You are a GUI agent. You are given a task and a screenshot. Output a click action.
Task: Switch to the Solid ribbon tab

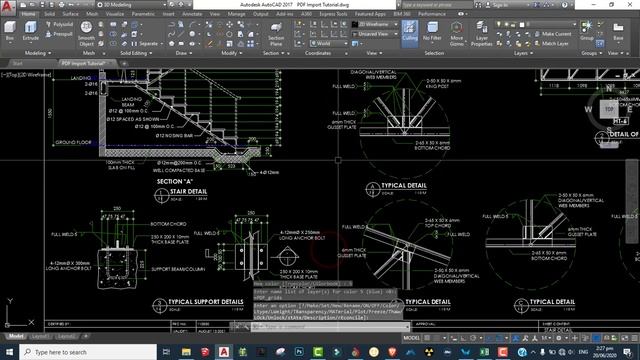[49, 14]
